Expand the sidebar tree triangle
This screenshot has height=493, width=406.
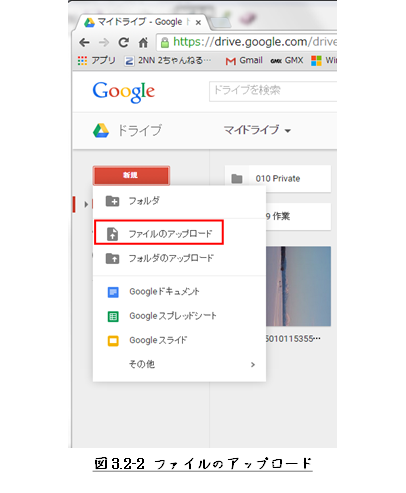coord(86,204)
